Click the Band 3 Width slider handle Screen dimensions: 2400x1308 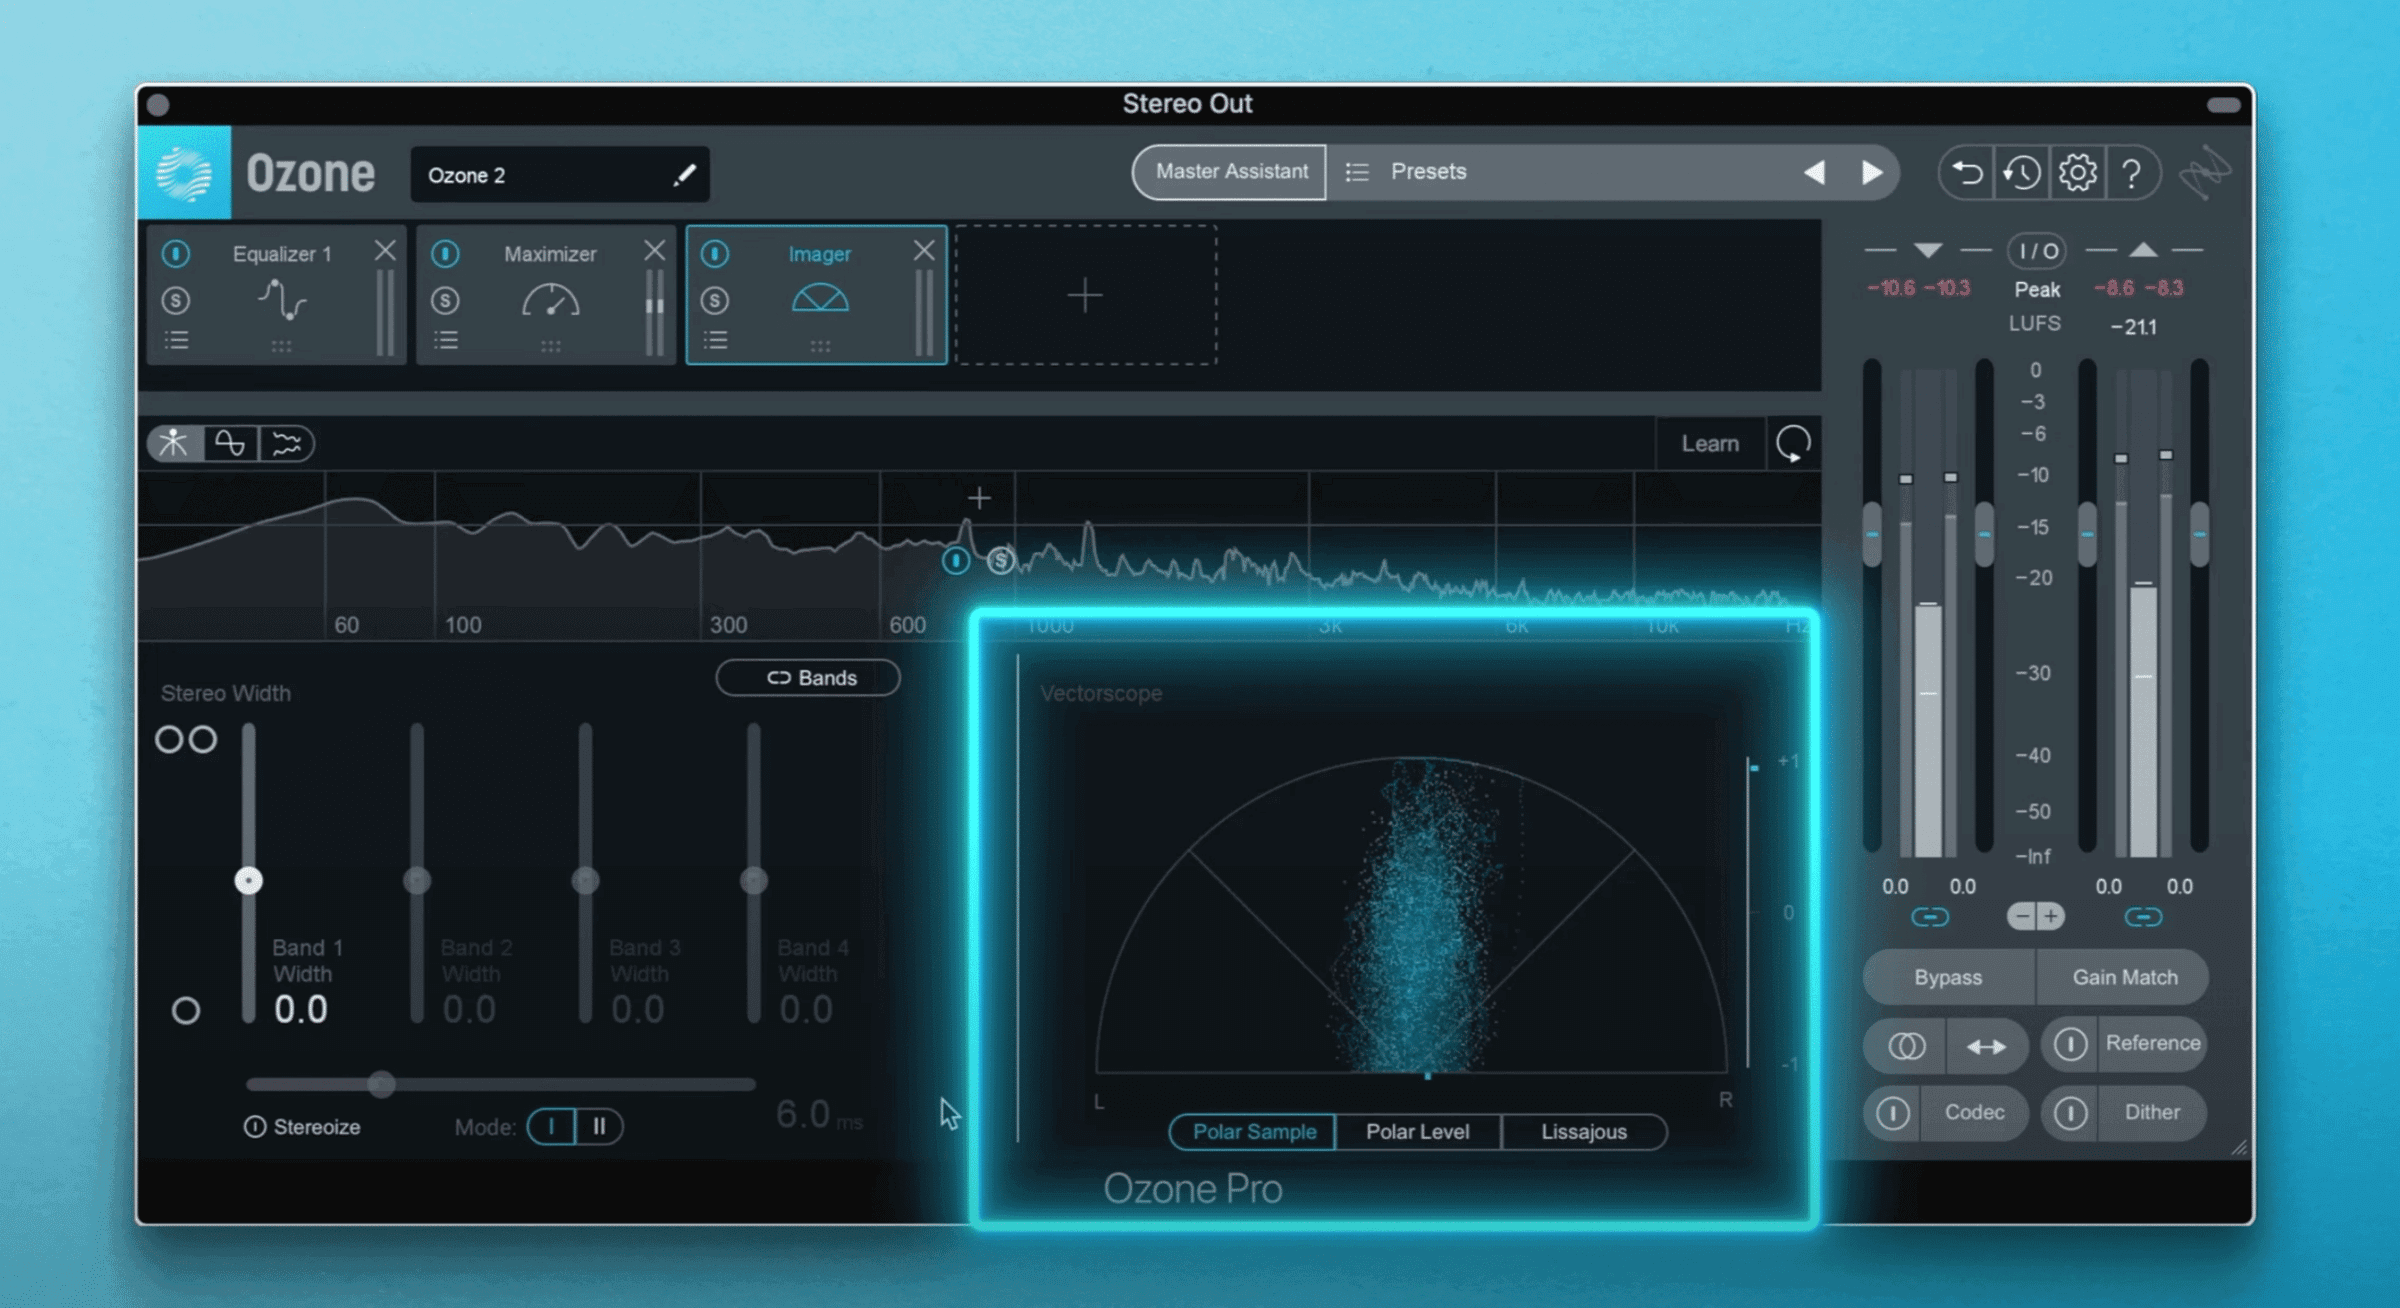coord(585,881)
